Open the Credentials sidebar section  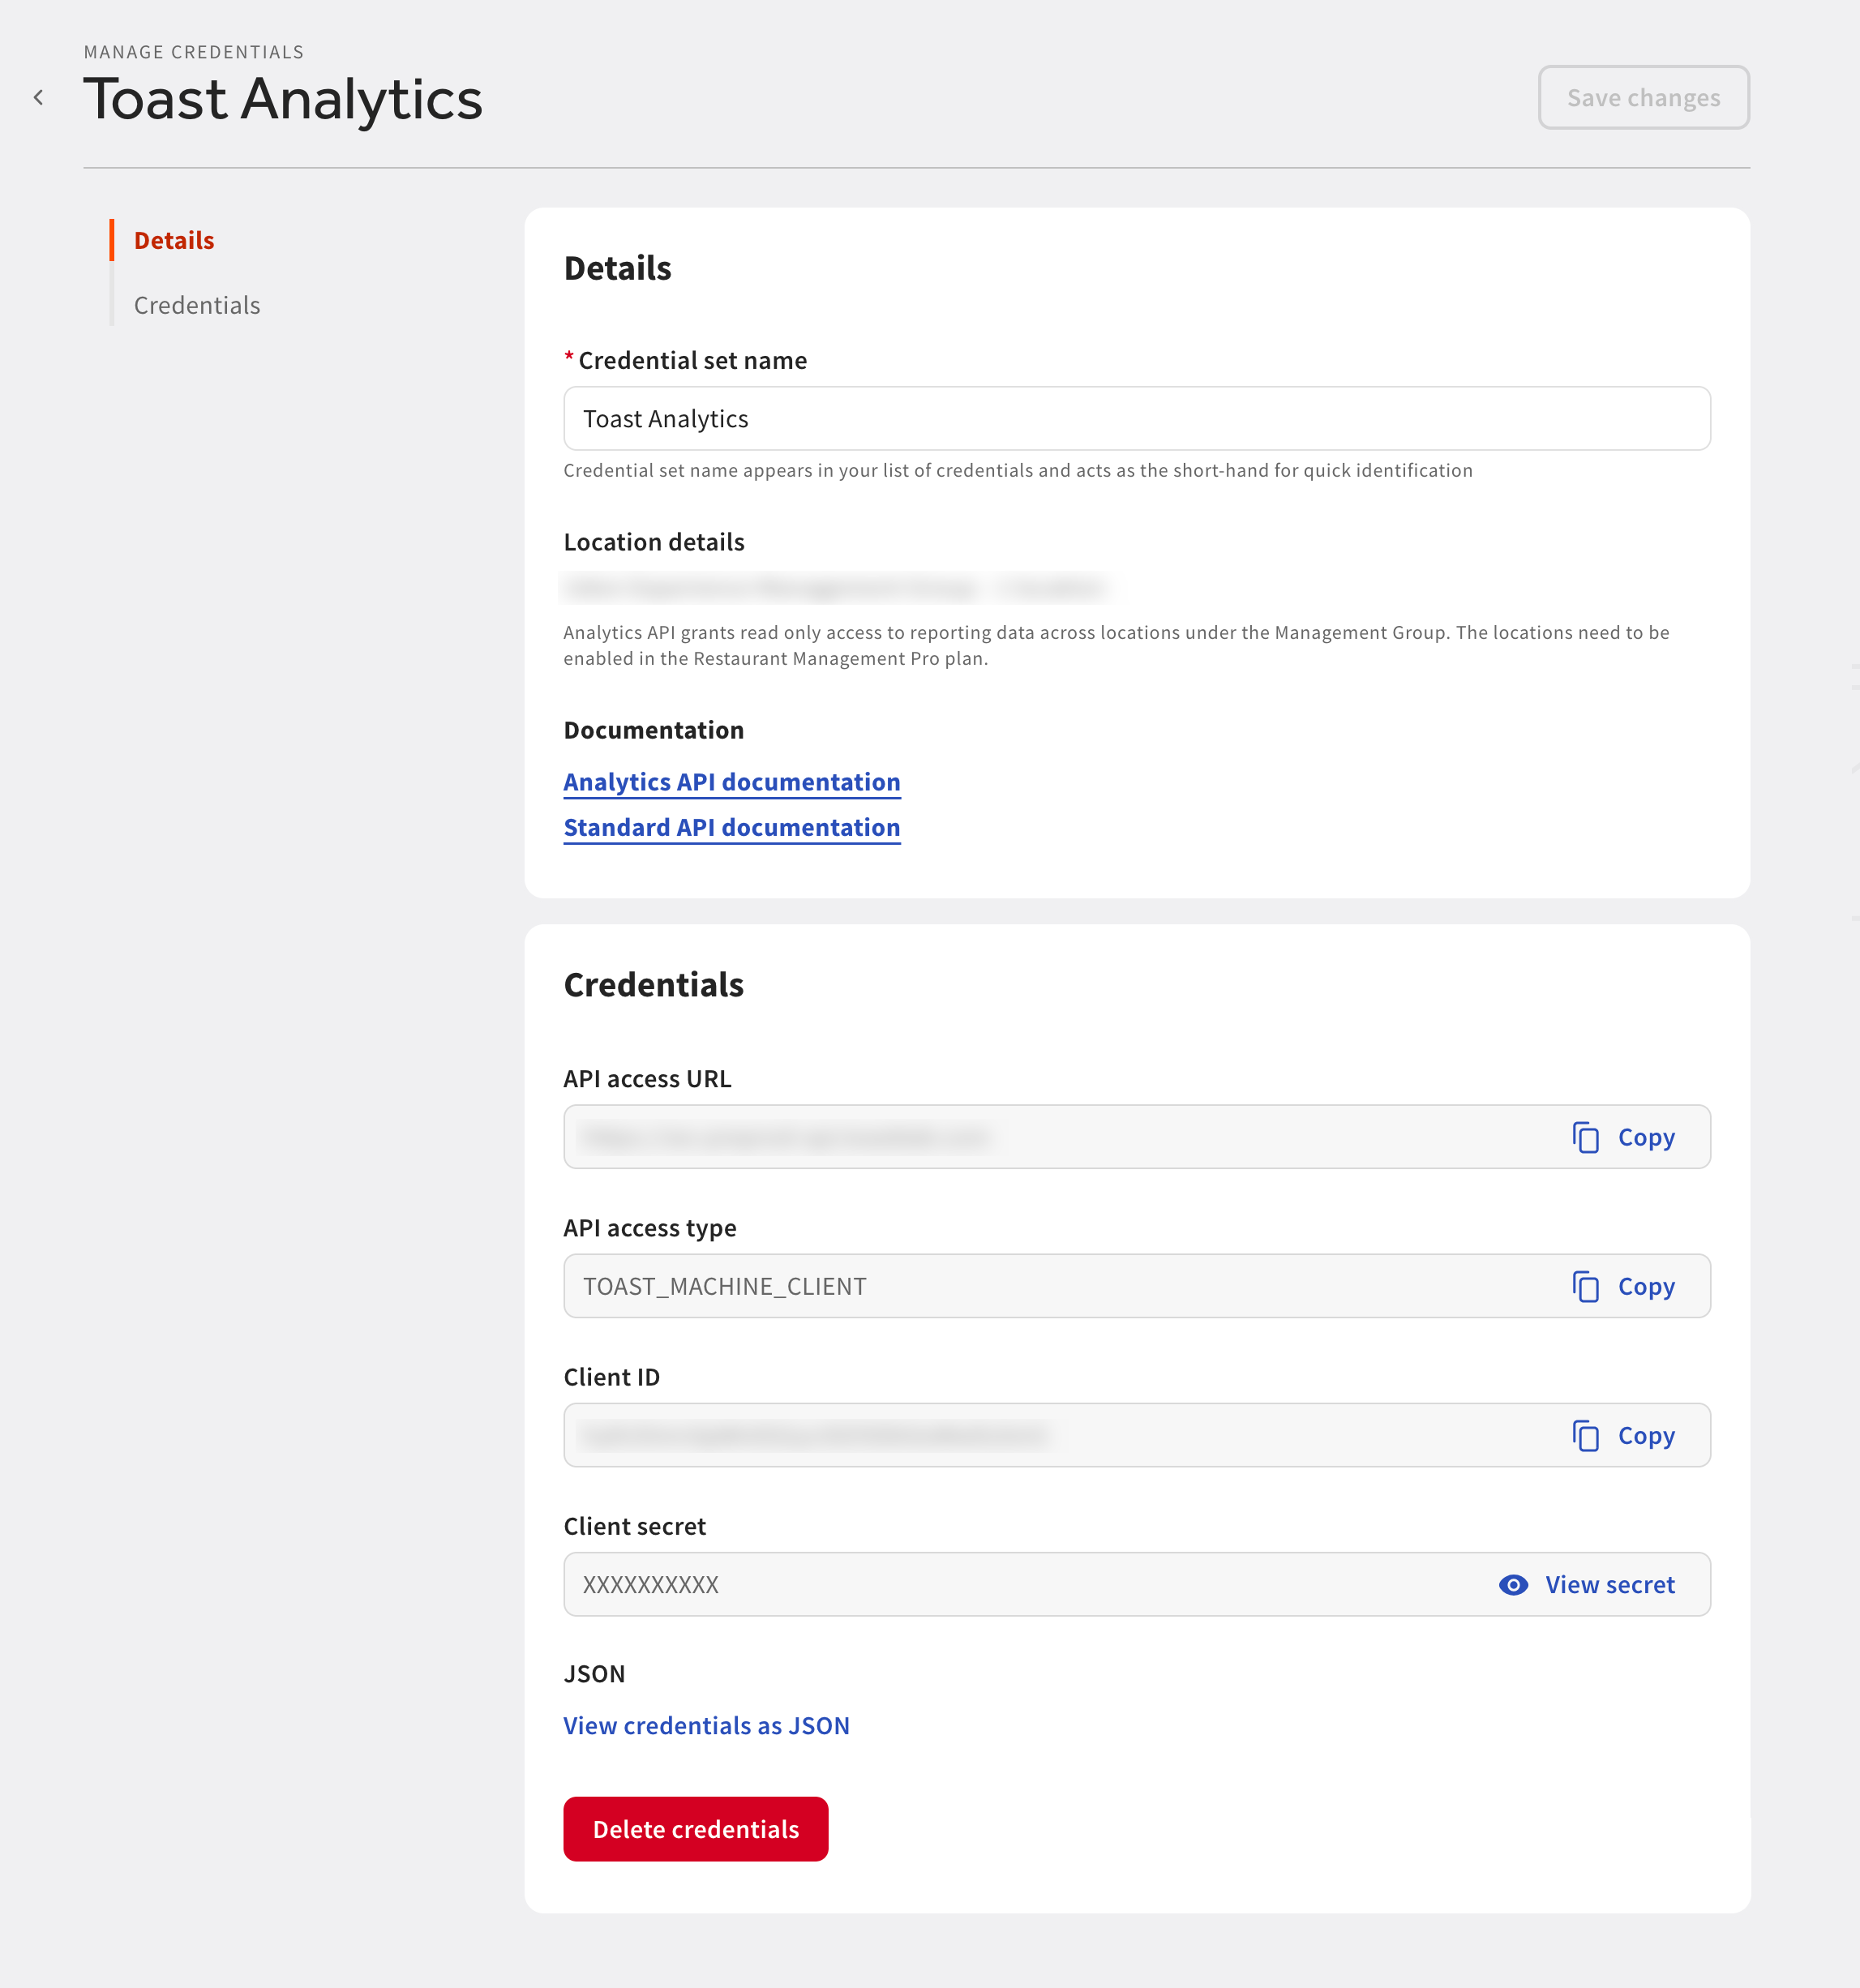pyautogui.click(x=197, y=305)
